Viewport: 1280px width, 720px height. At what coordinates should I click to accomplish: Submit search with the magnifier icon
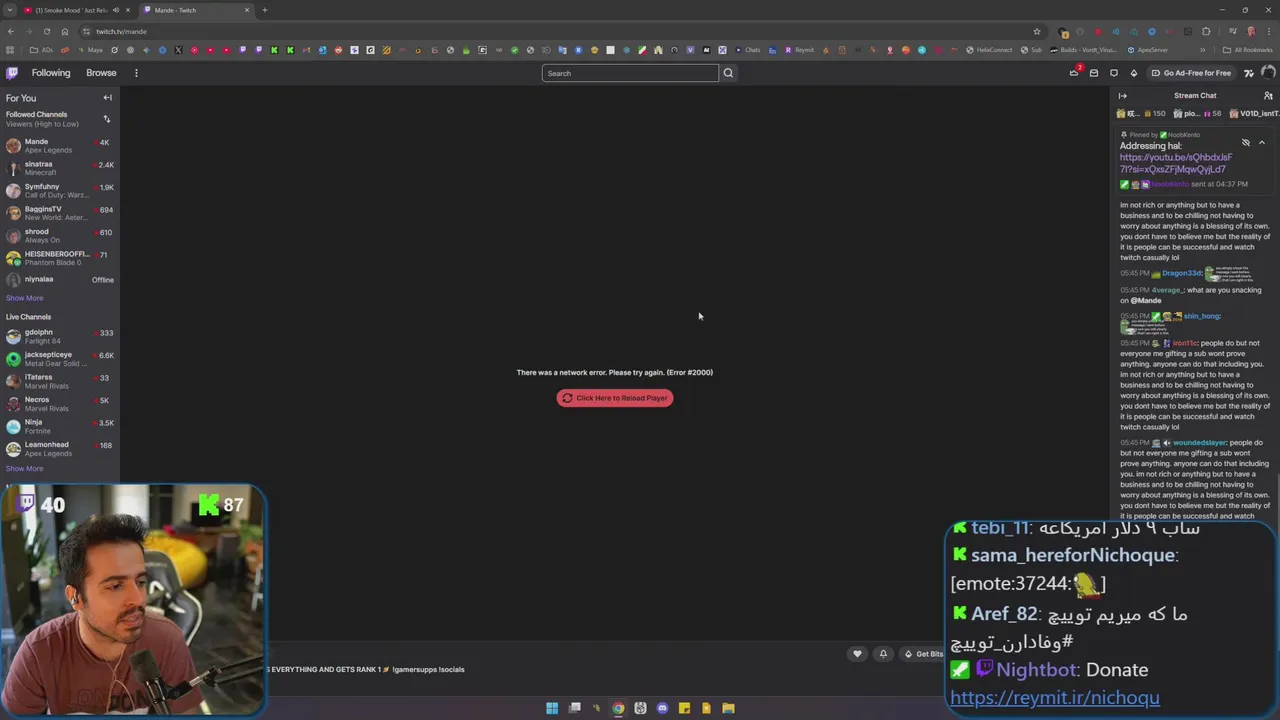click(728, 73)
